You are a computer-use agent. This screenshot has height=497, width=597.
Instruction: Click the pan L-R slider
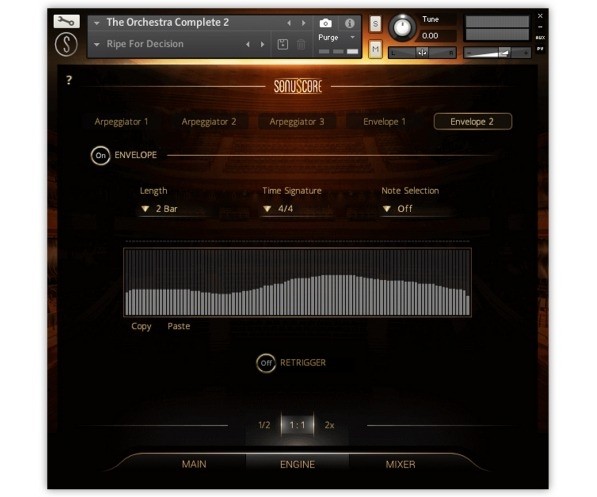click(422, 53)
